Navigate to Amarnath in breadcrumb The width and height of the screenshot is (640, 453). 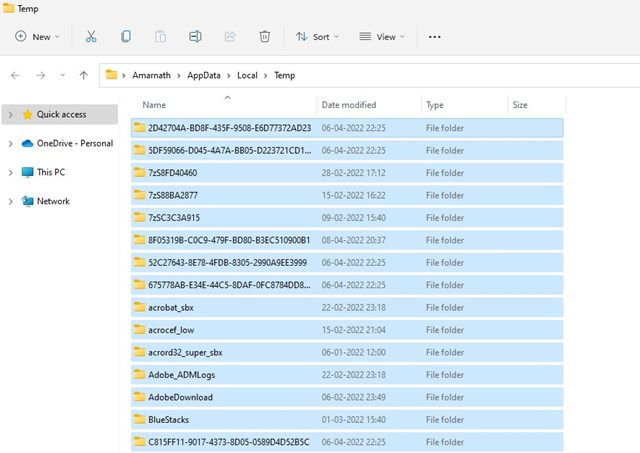(151, 76)
